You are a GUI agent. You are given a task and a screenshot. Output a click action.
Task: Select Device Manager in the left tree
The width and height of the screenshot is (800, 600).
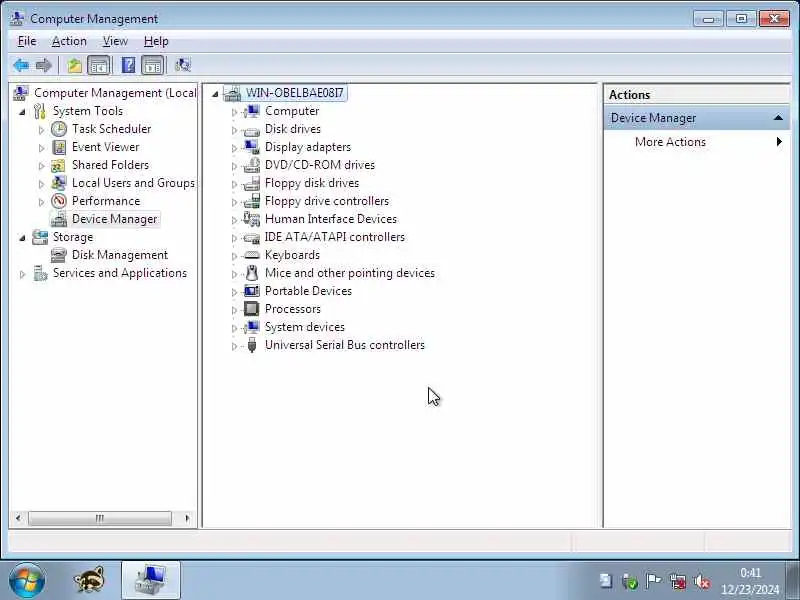[x=114, y=219]
